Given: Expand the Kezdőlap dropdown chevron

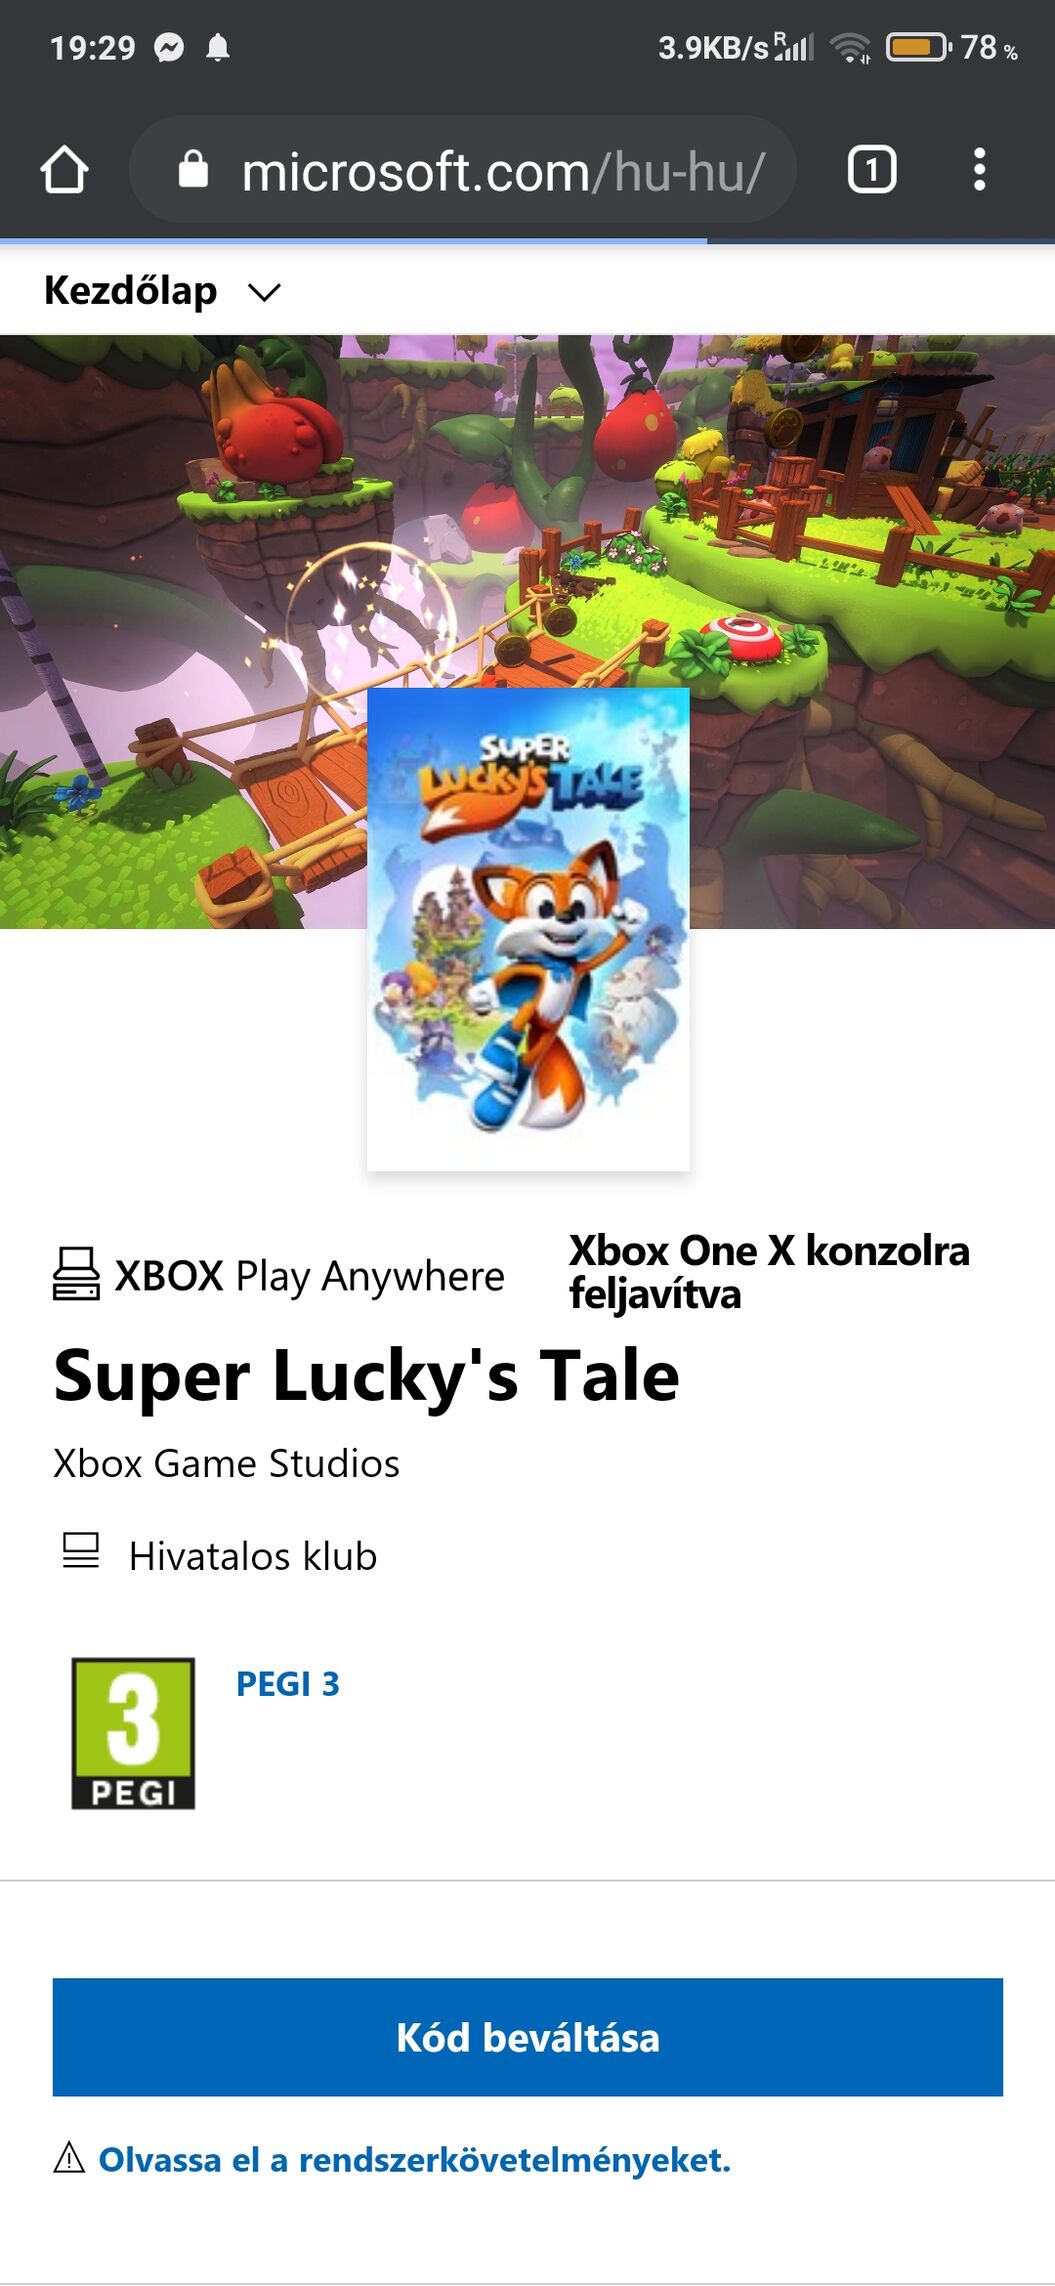Looking at the screenshot, I should pos(265,292).
